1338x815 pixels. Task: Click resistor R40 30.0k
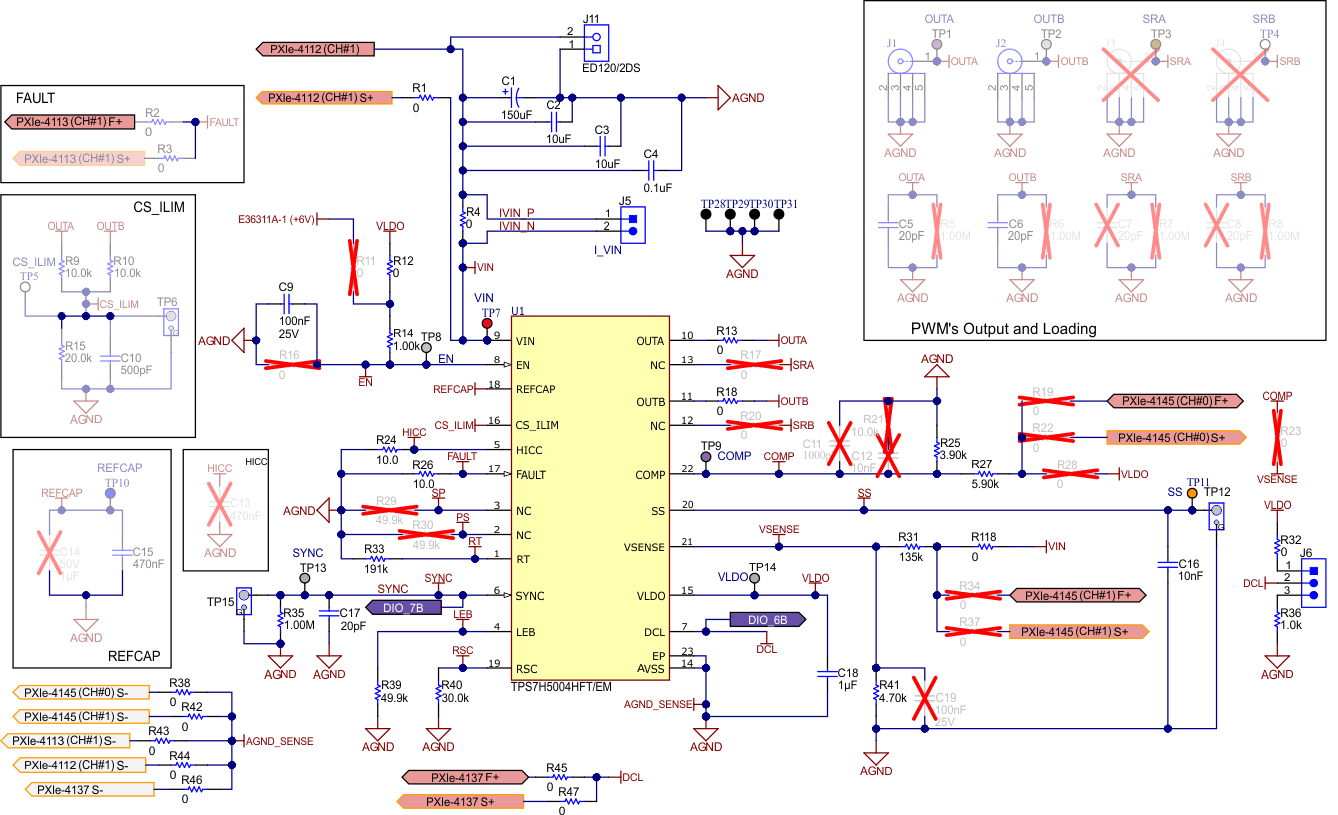439,693
